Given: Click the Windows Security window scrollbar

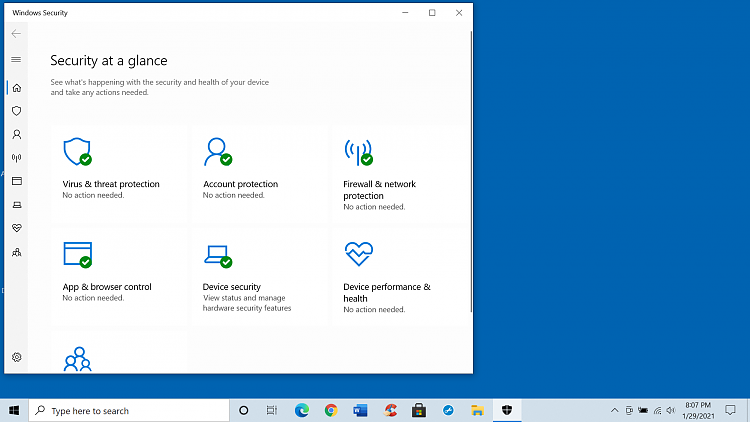Looking at the screenshot, I should (470, 180).
